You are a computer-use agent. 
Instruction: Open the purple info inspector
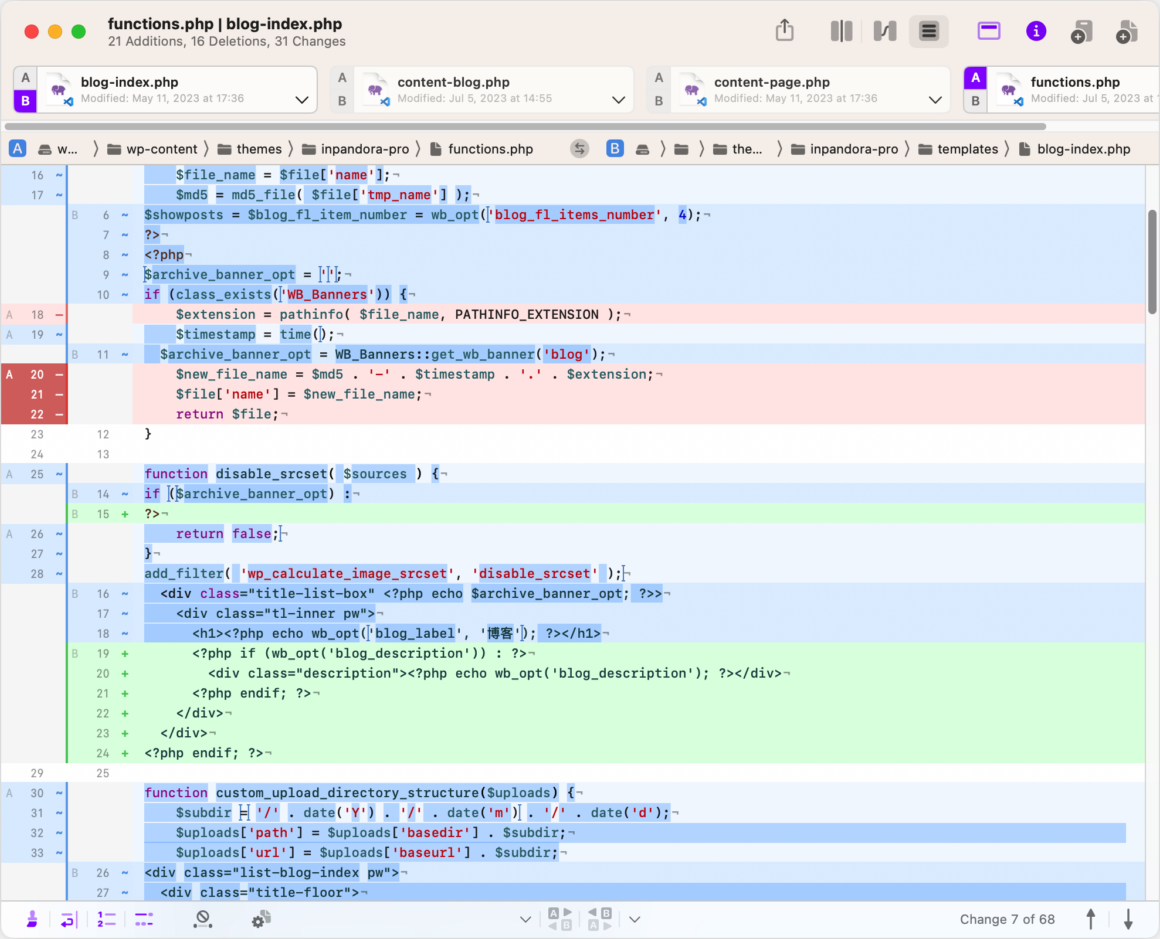1036,31
